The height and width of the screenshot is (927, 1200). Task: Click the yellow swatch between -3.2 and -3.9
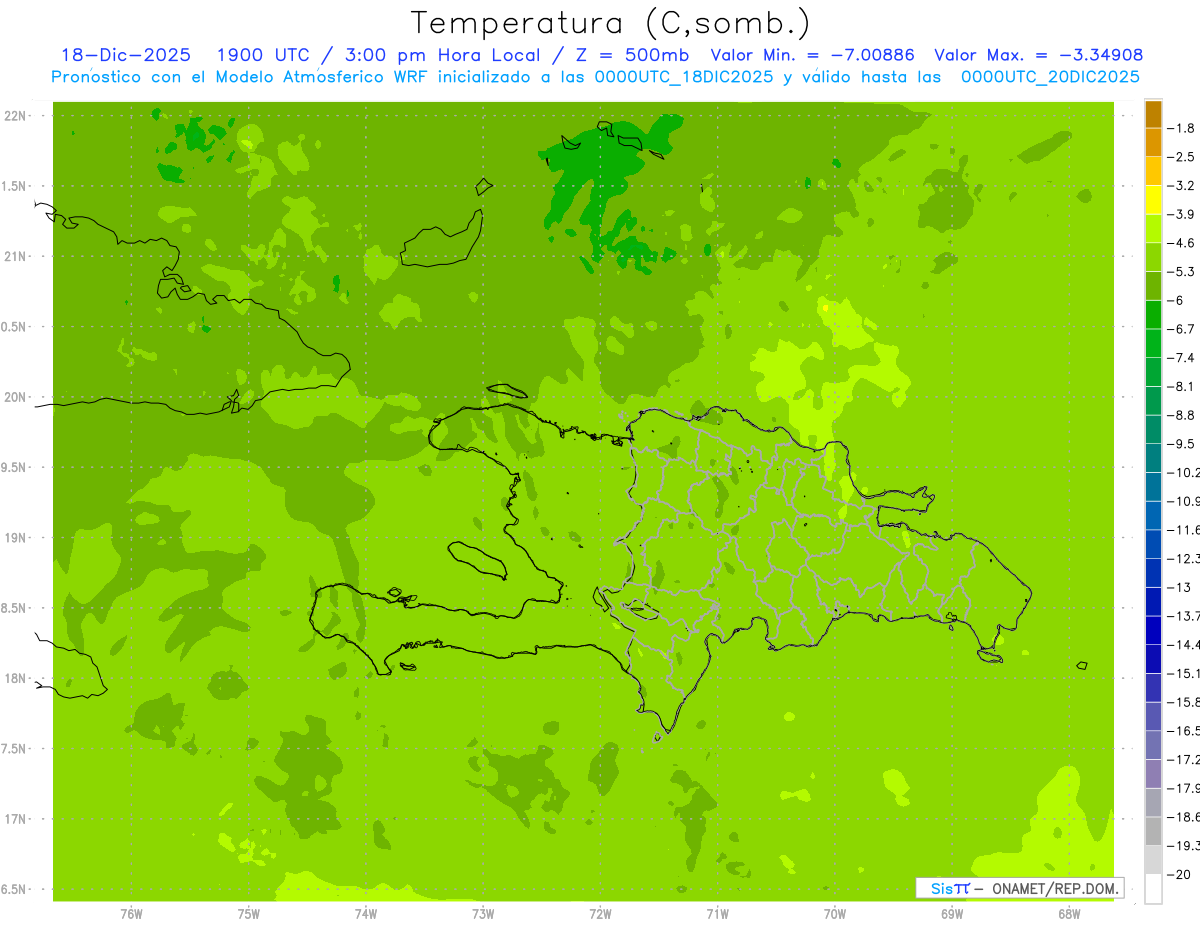pyautogui.click(x=1153, y=200)
